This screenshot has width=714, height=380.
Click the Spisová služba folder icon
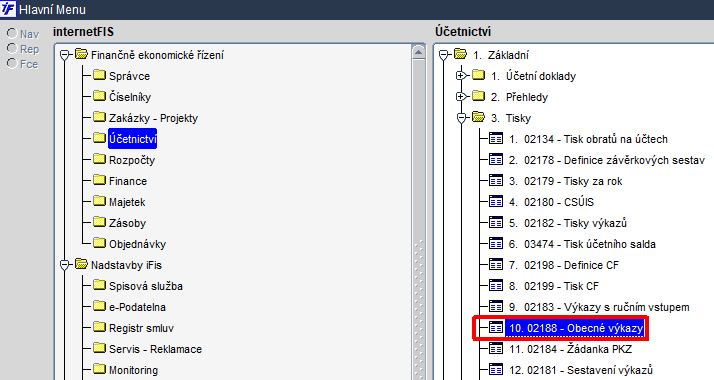click(100, 285)
